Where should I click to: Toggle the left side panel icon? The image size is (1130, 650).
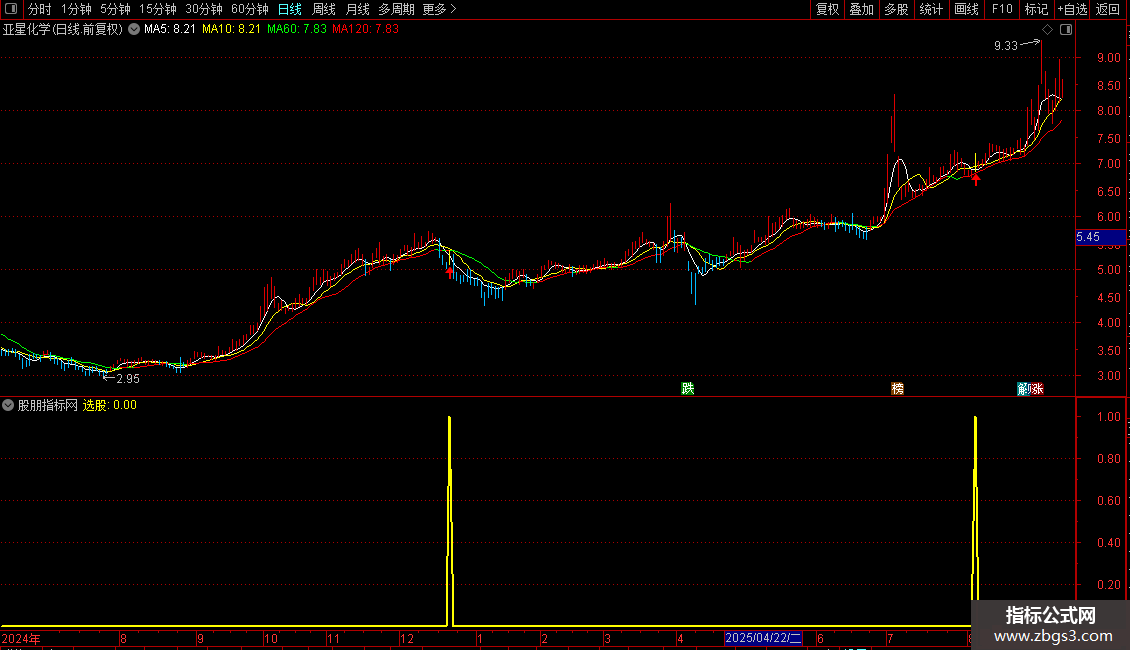tap(11, 9)
